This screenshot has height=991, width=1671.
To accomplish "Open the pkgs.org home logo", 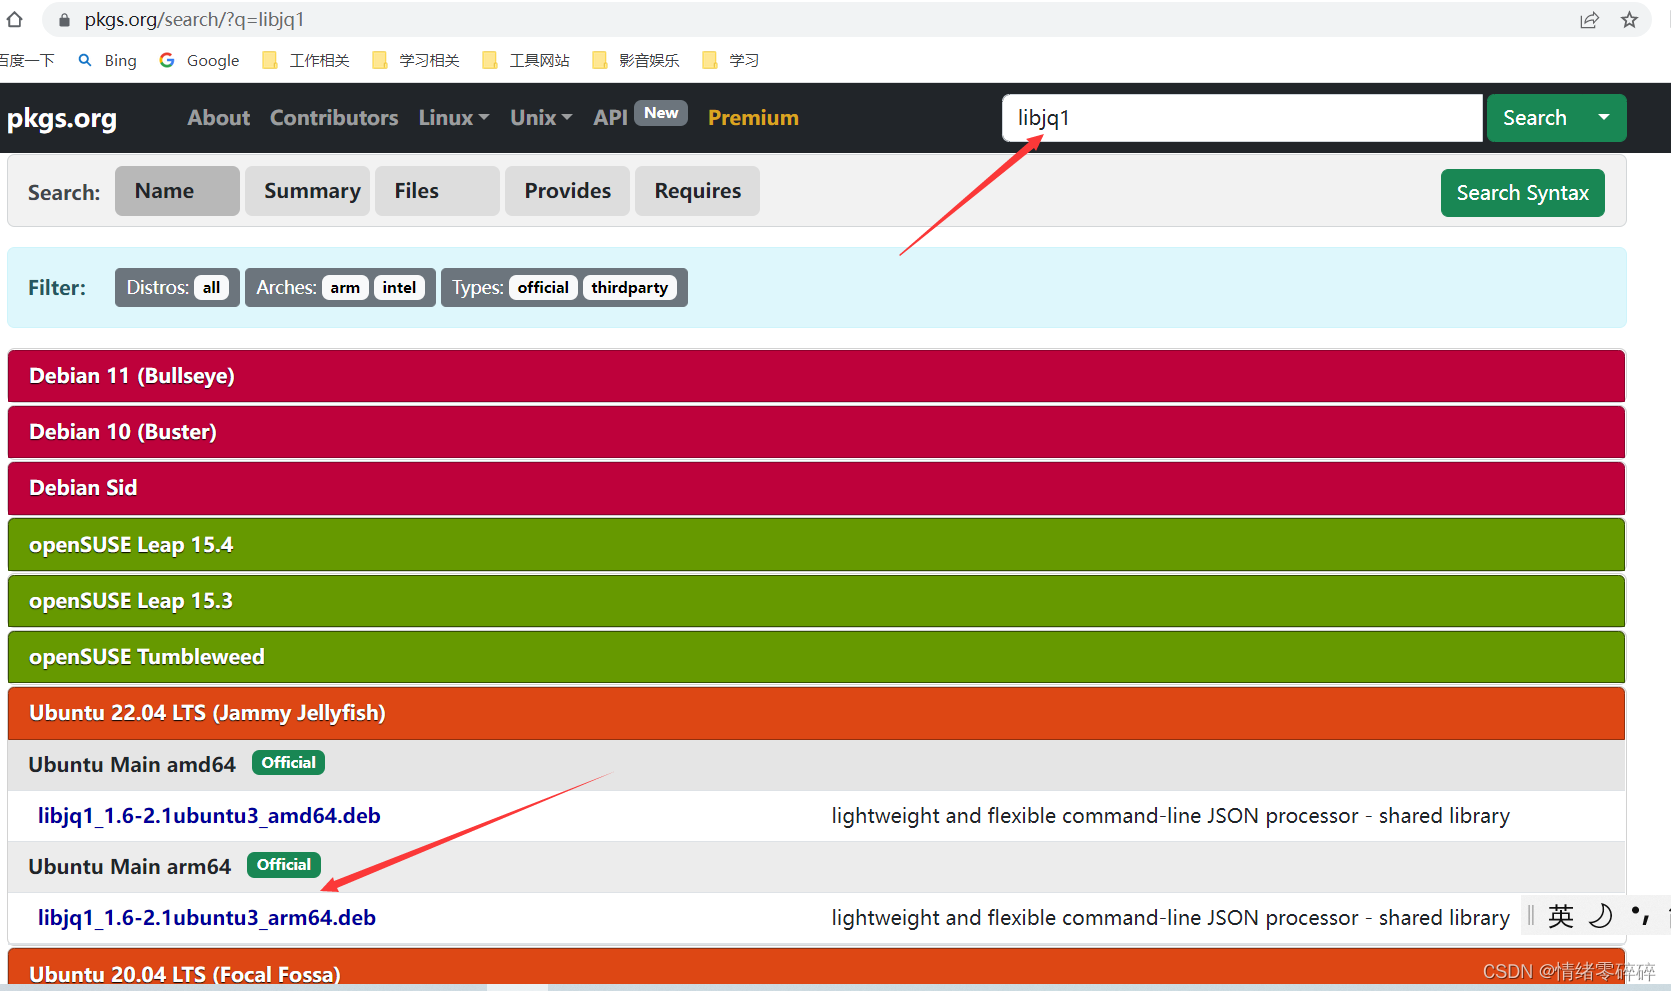I will tap(61, 118).
